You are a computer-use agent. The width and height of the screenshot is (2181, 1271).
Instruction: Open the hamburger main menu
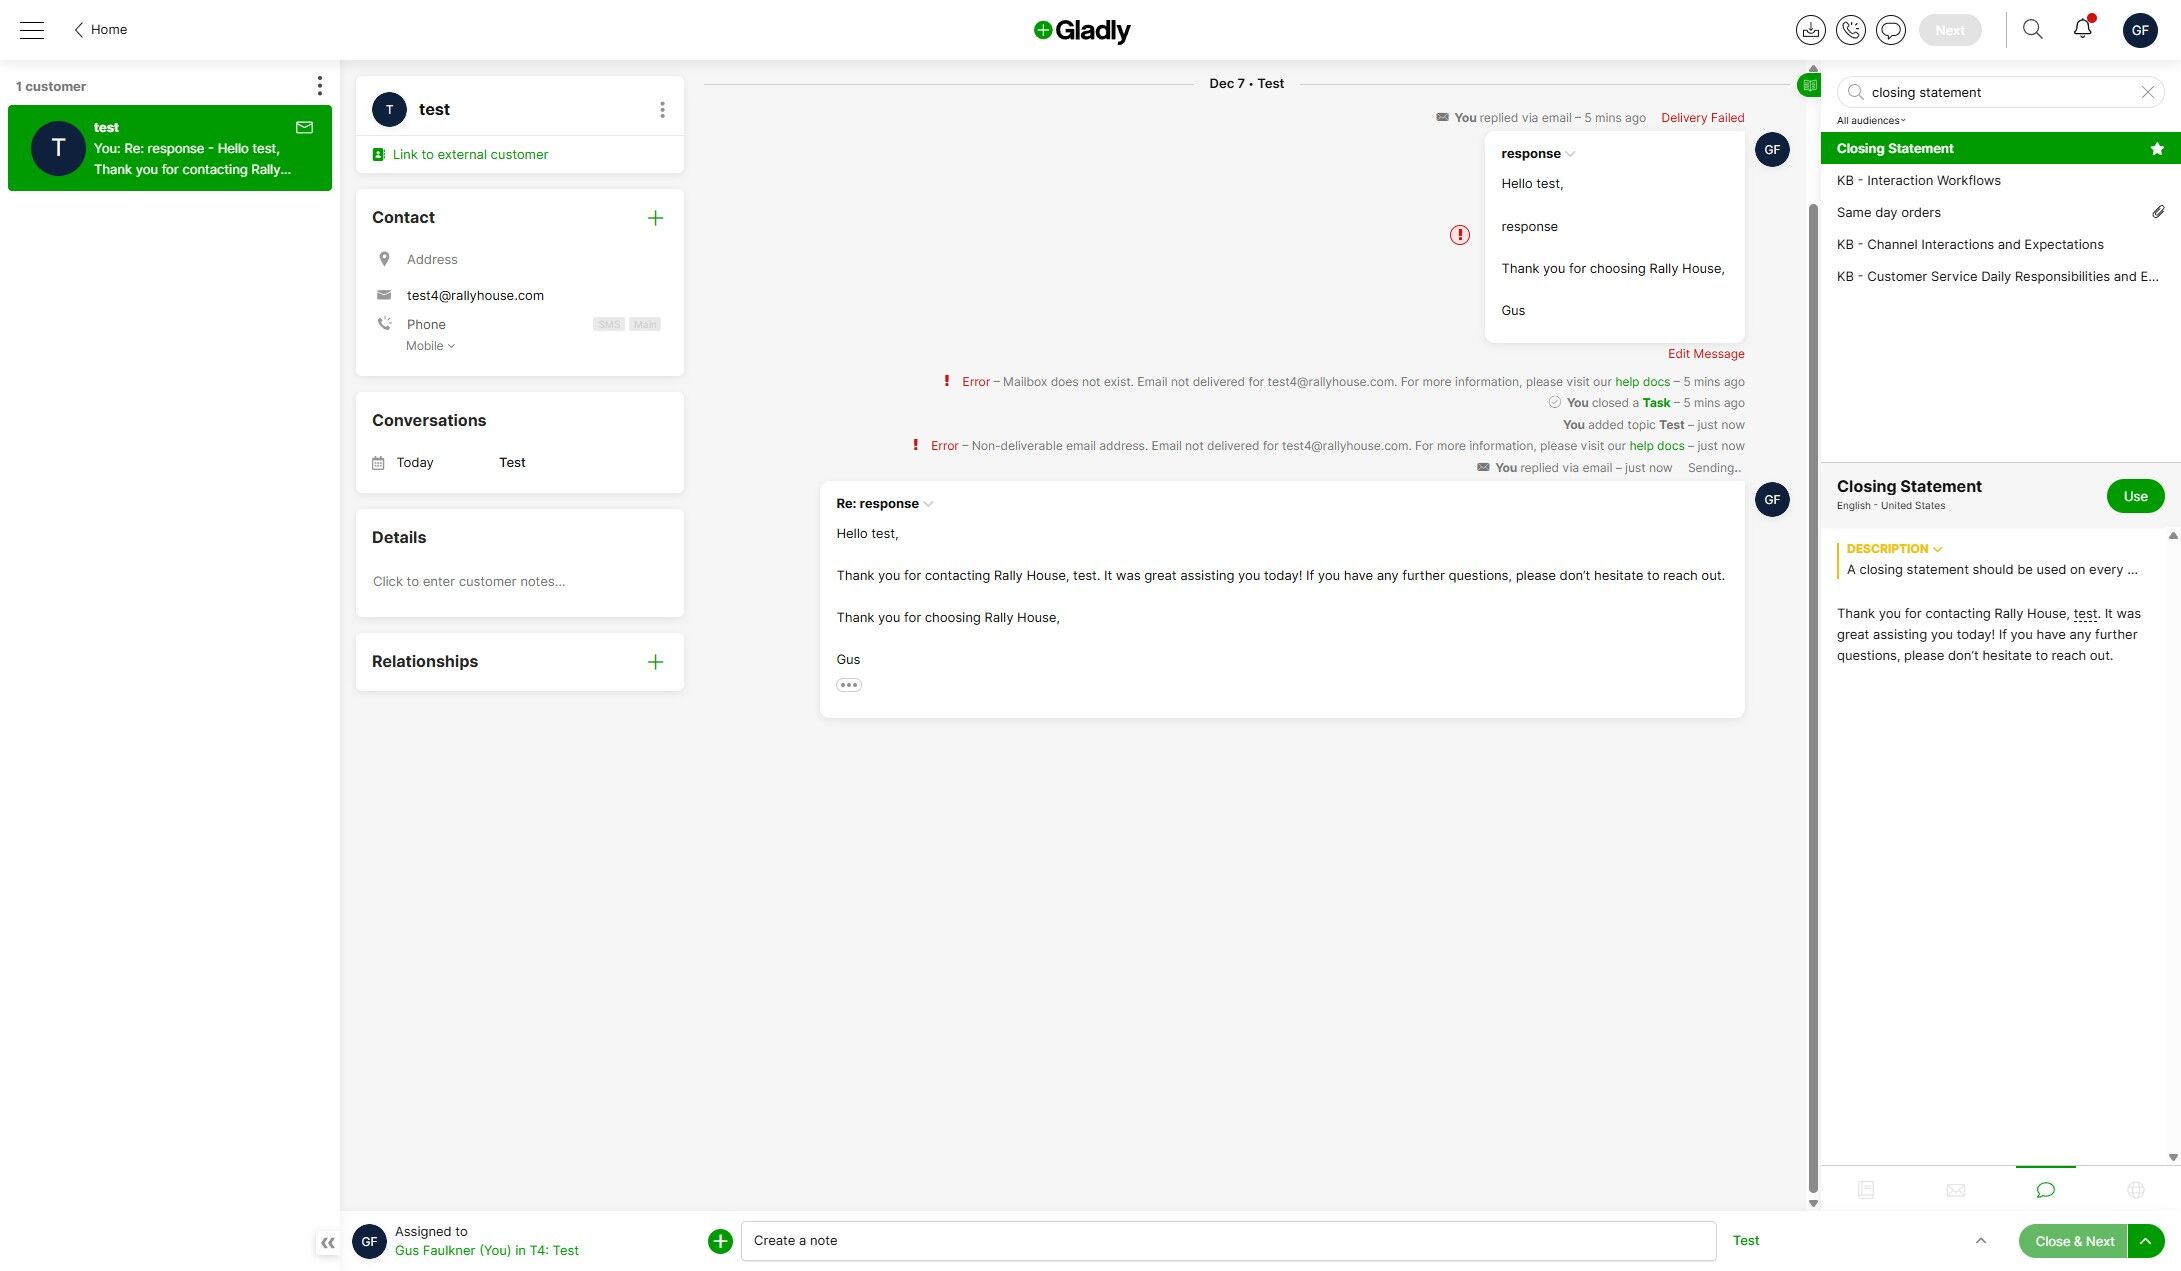(32, 30)
